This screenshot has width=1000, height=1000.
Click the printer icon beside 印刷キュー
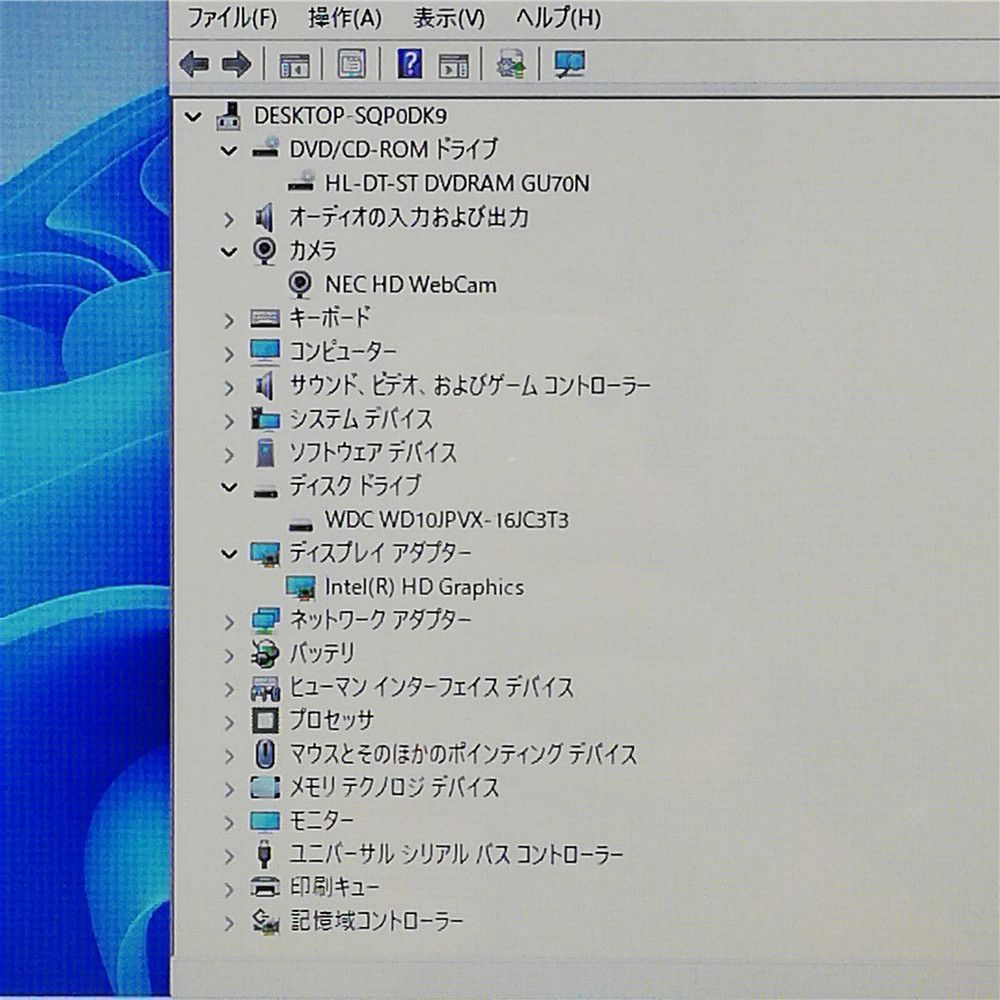pos(265,887)
